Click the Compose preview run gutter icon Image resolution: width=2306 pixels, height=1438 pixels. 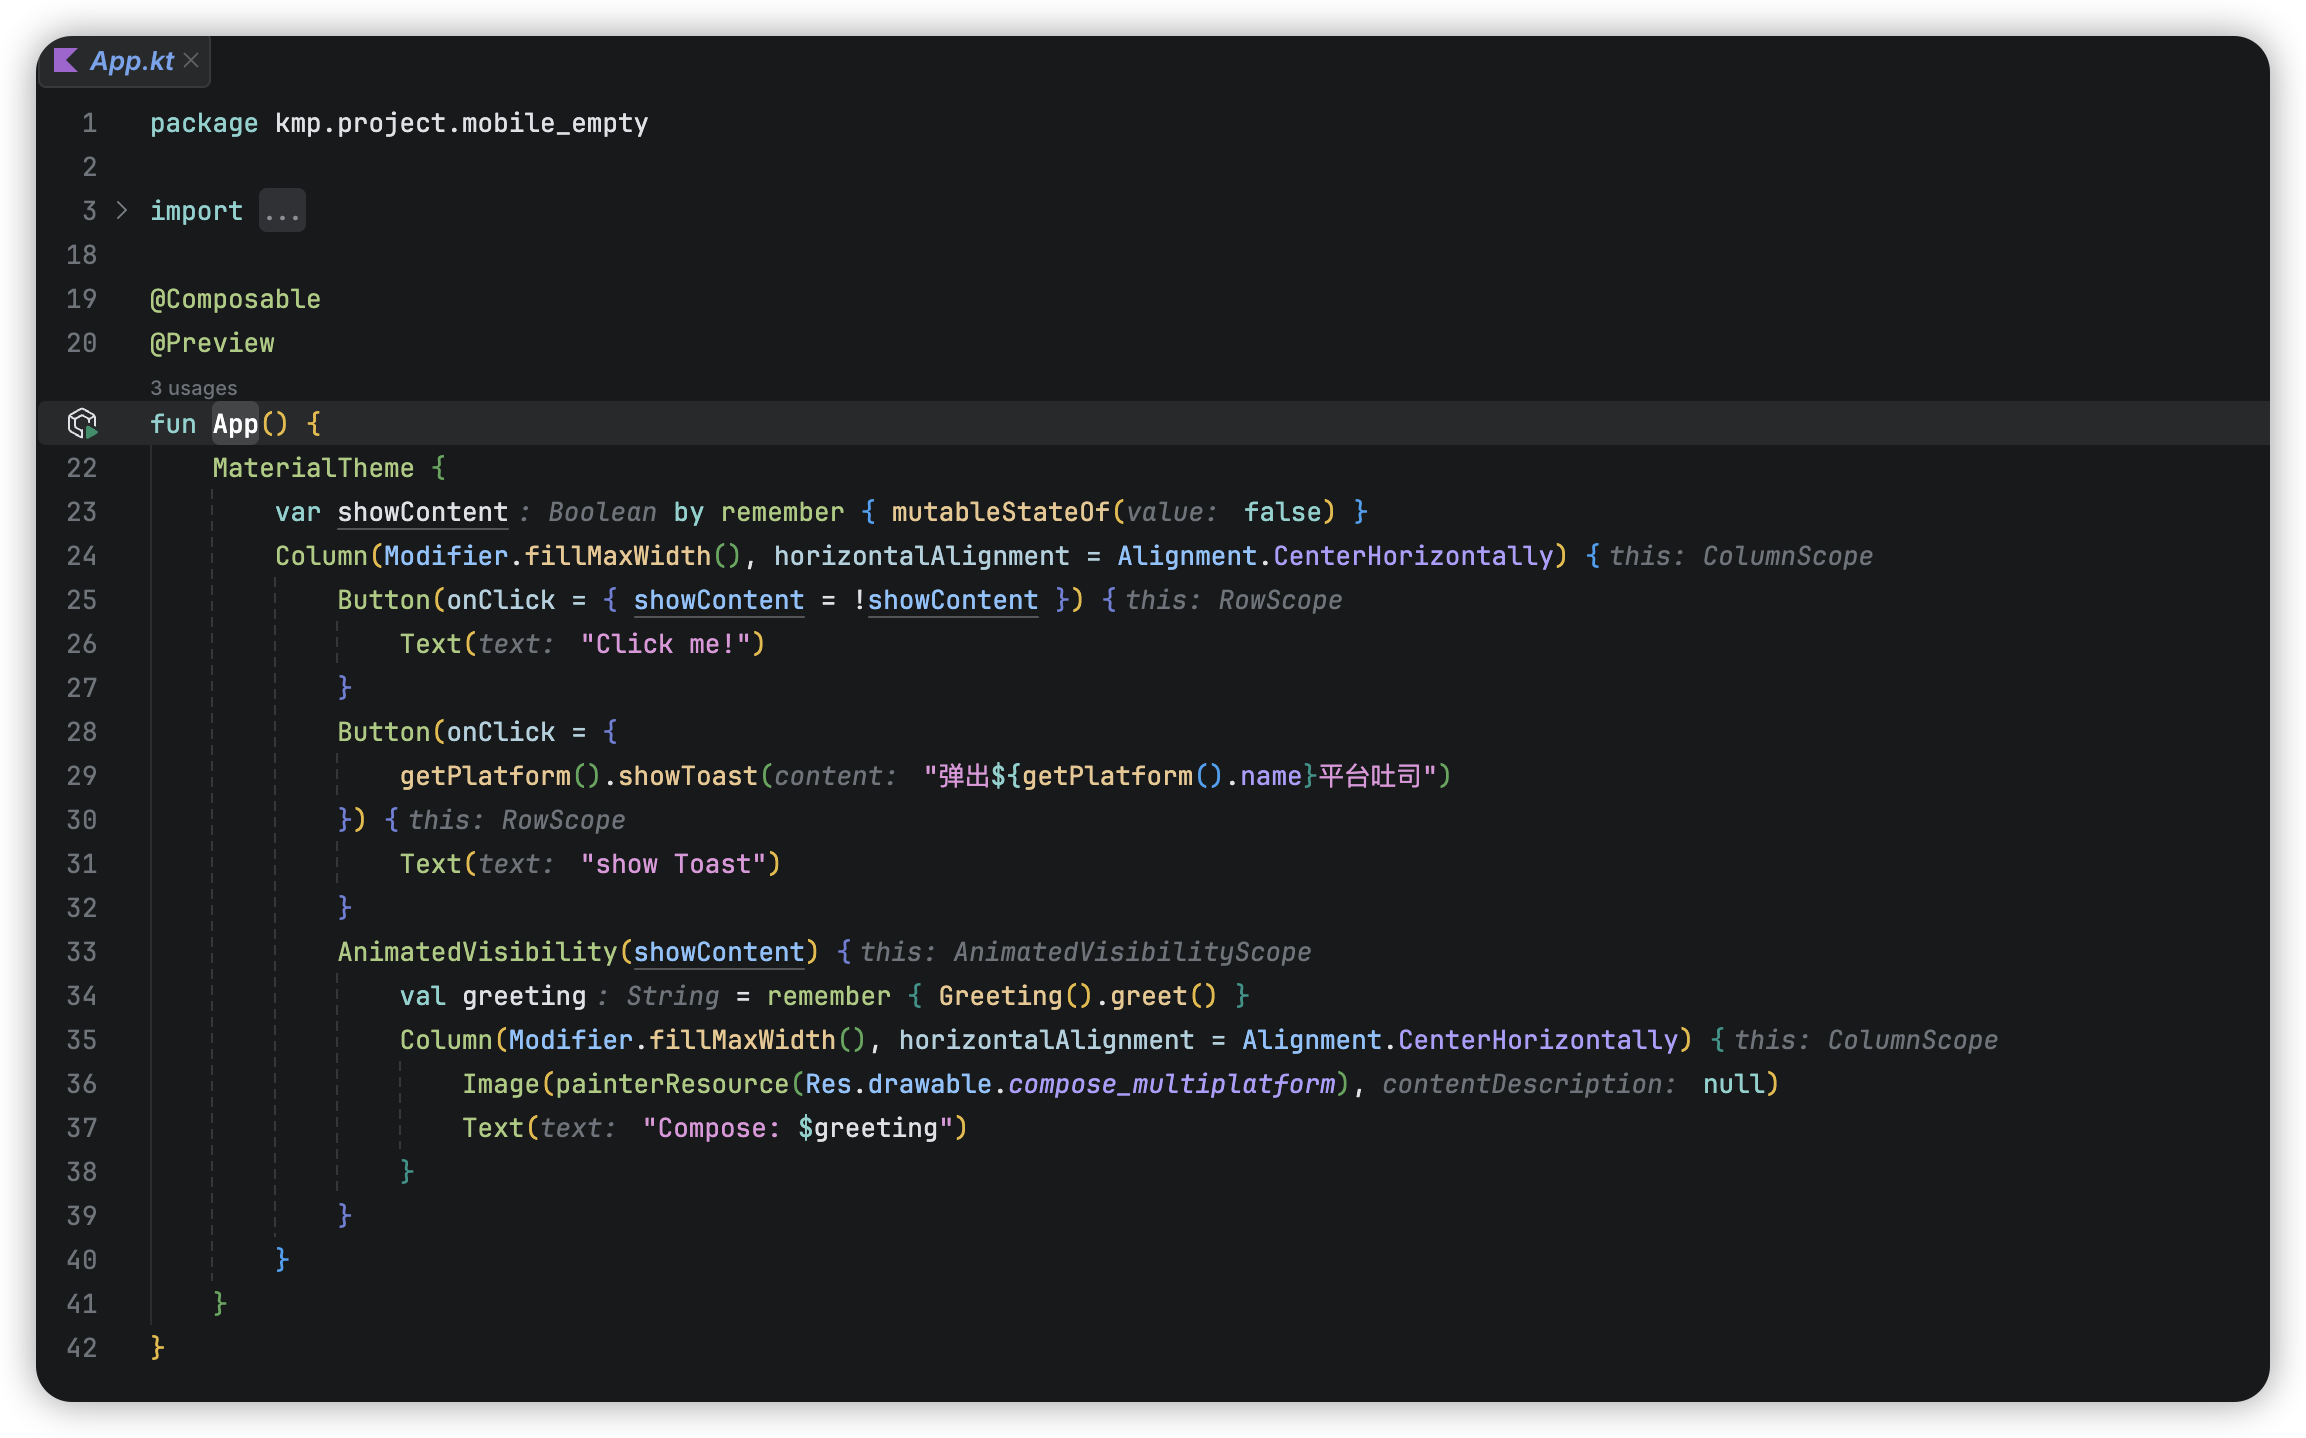[82, 423]
